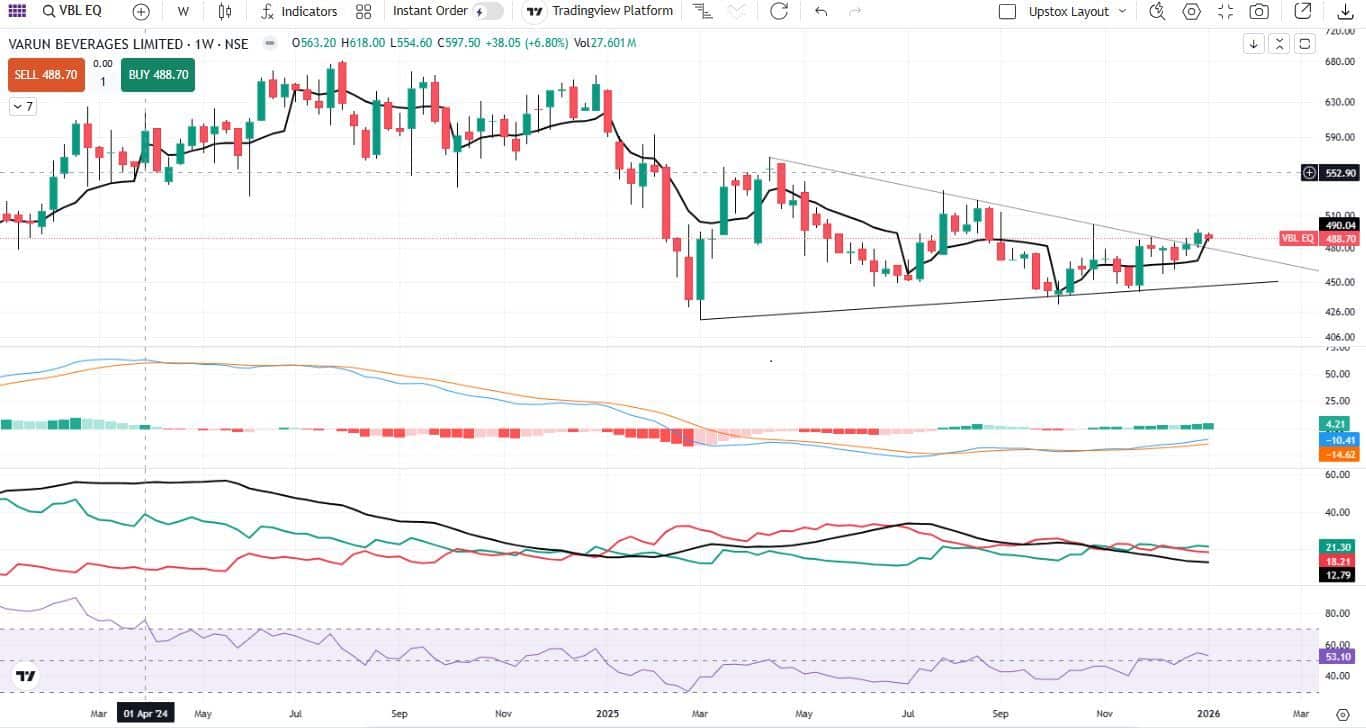Click the Vol 27.601M value
This screenshot has height=728, width=1366.
pos(603,44)
